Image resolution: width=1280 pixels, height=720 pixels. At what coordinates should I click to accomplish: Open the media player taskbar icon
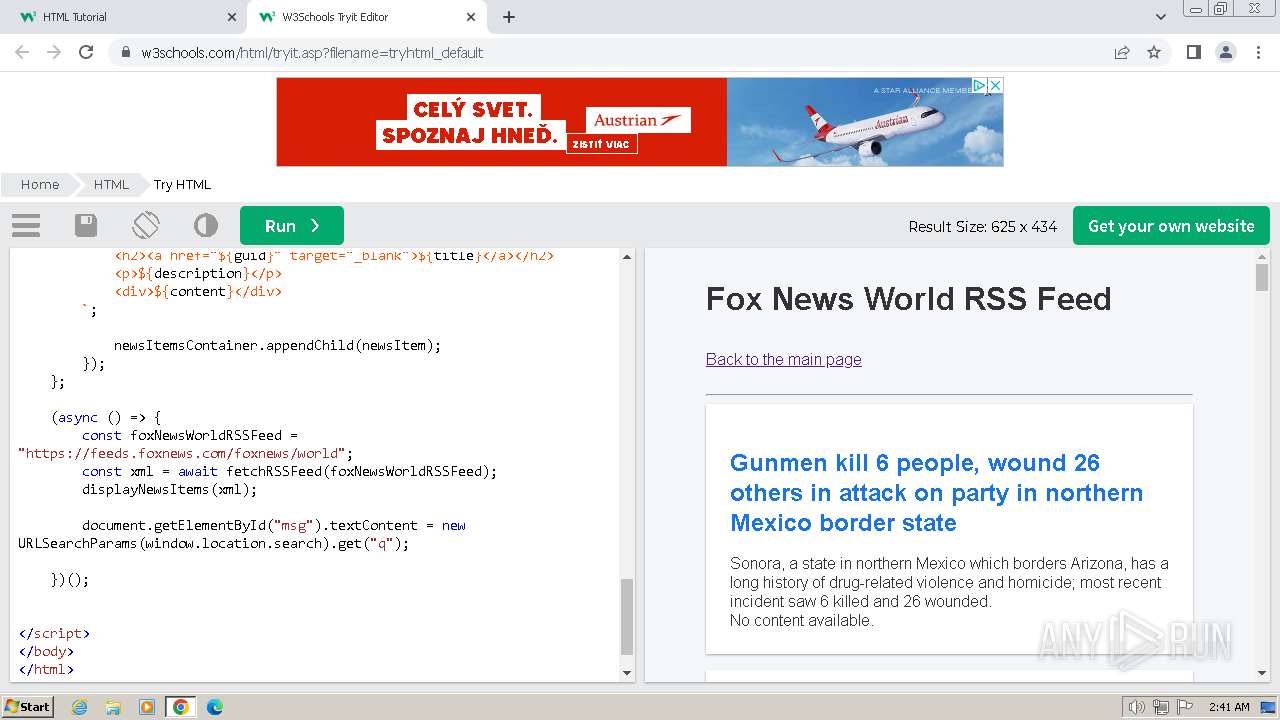pyautogui.click(x=147, y=707)
